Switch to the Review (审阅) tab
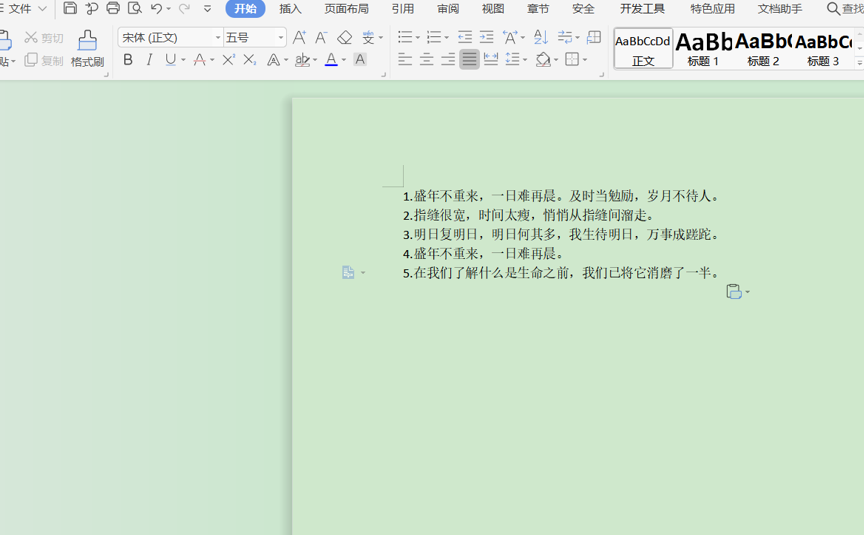Screen dimensions: 864x535 point(448,9)
